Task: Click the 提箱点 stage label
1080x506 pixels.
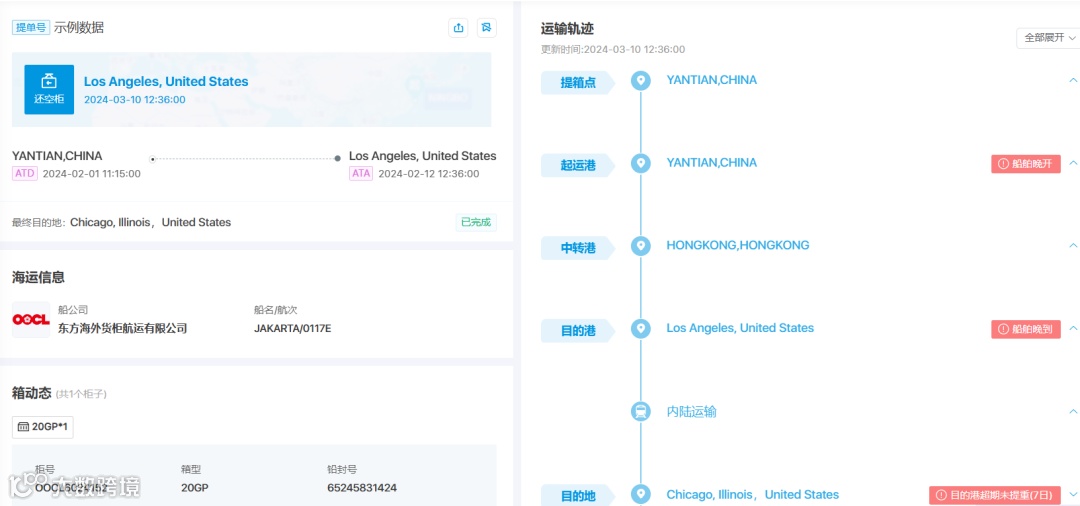Action: (x=578, y=83)
